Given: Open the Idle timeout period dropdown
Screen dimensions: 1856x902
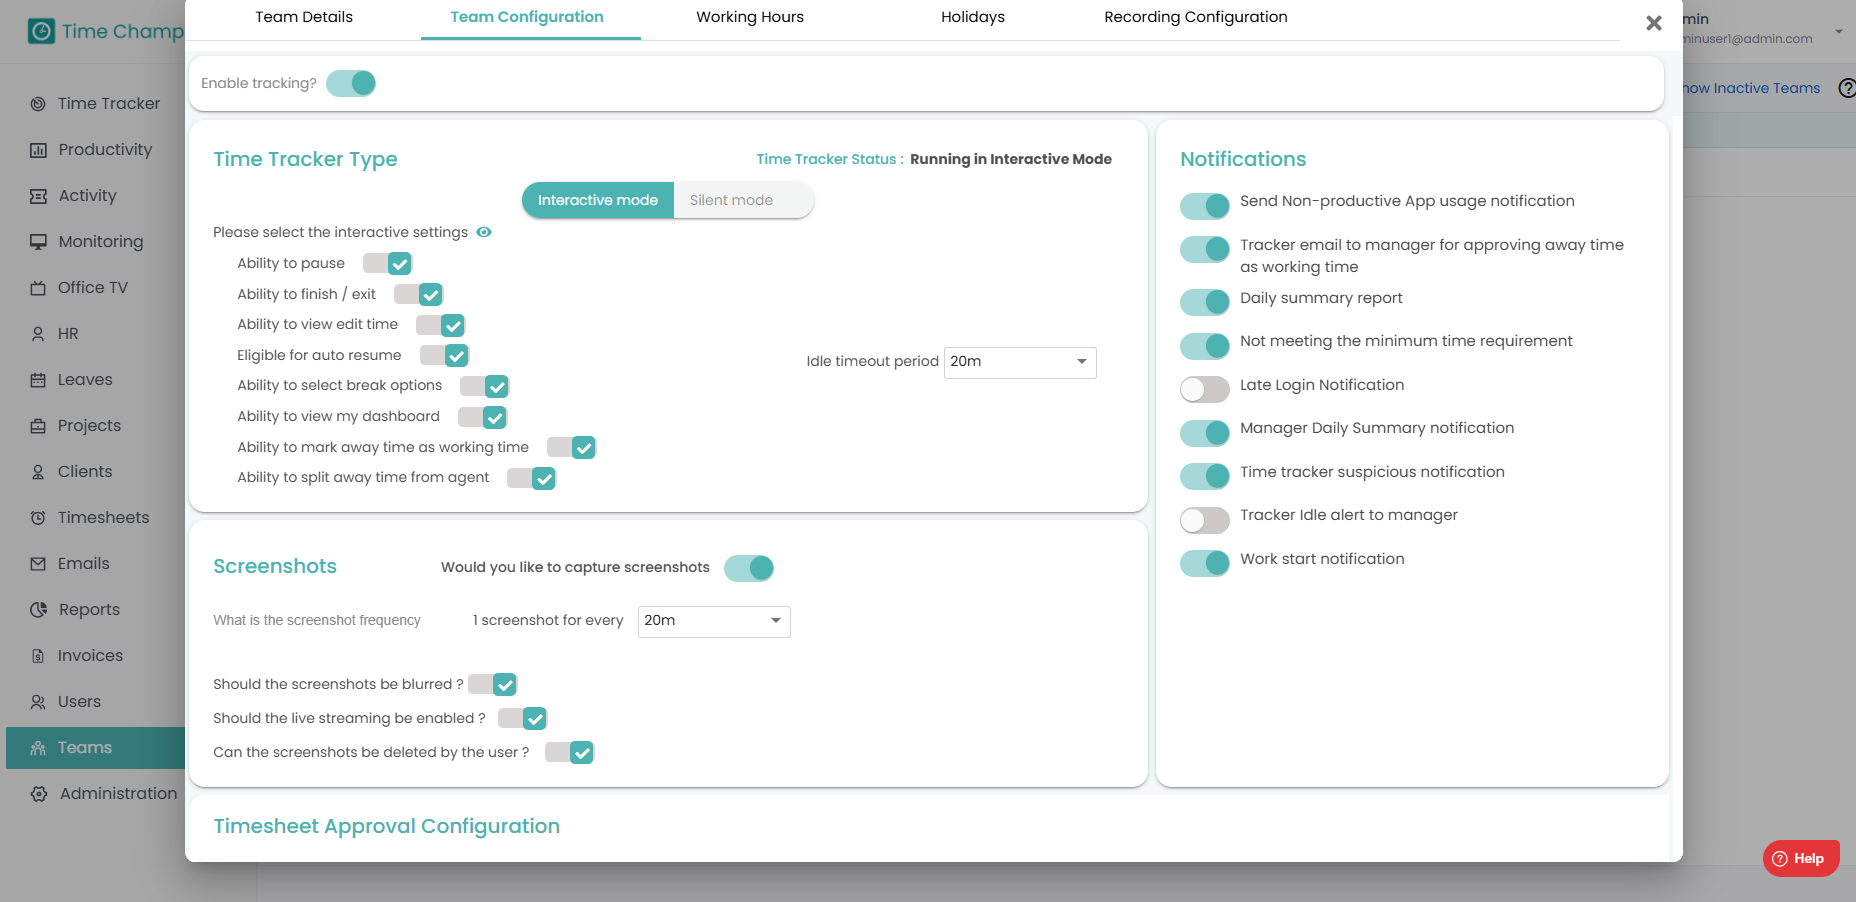Looking at the screenshot, I should pos(1020,362).
